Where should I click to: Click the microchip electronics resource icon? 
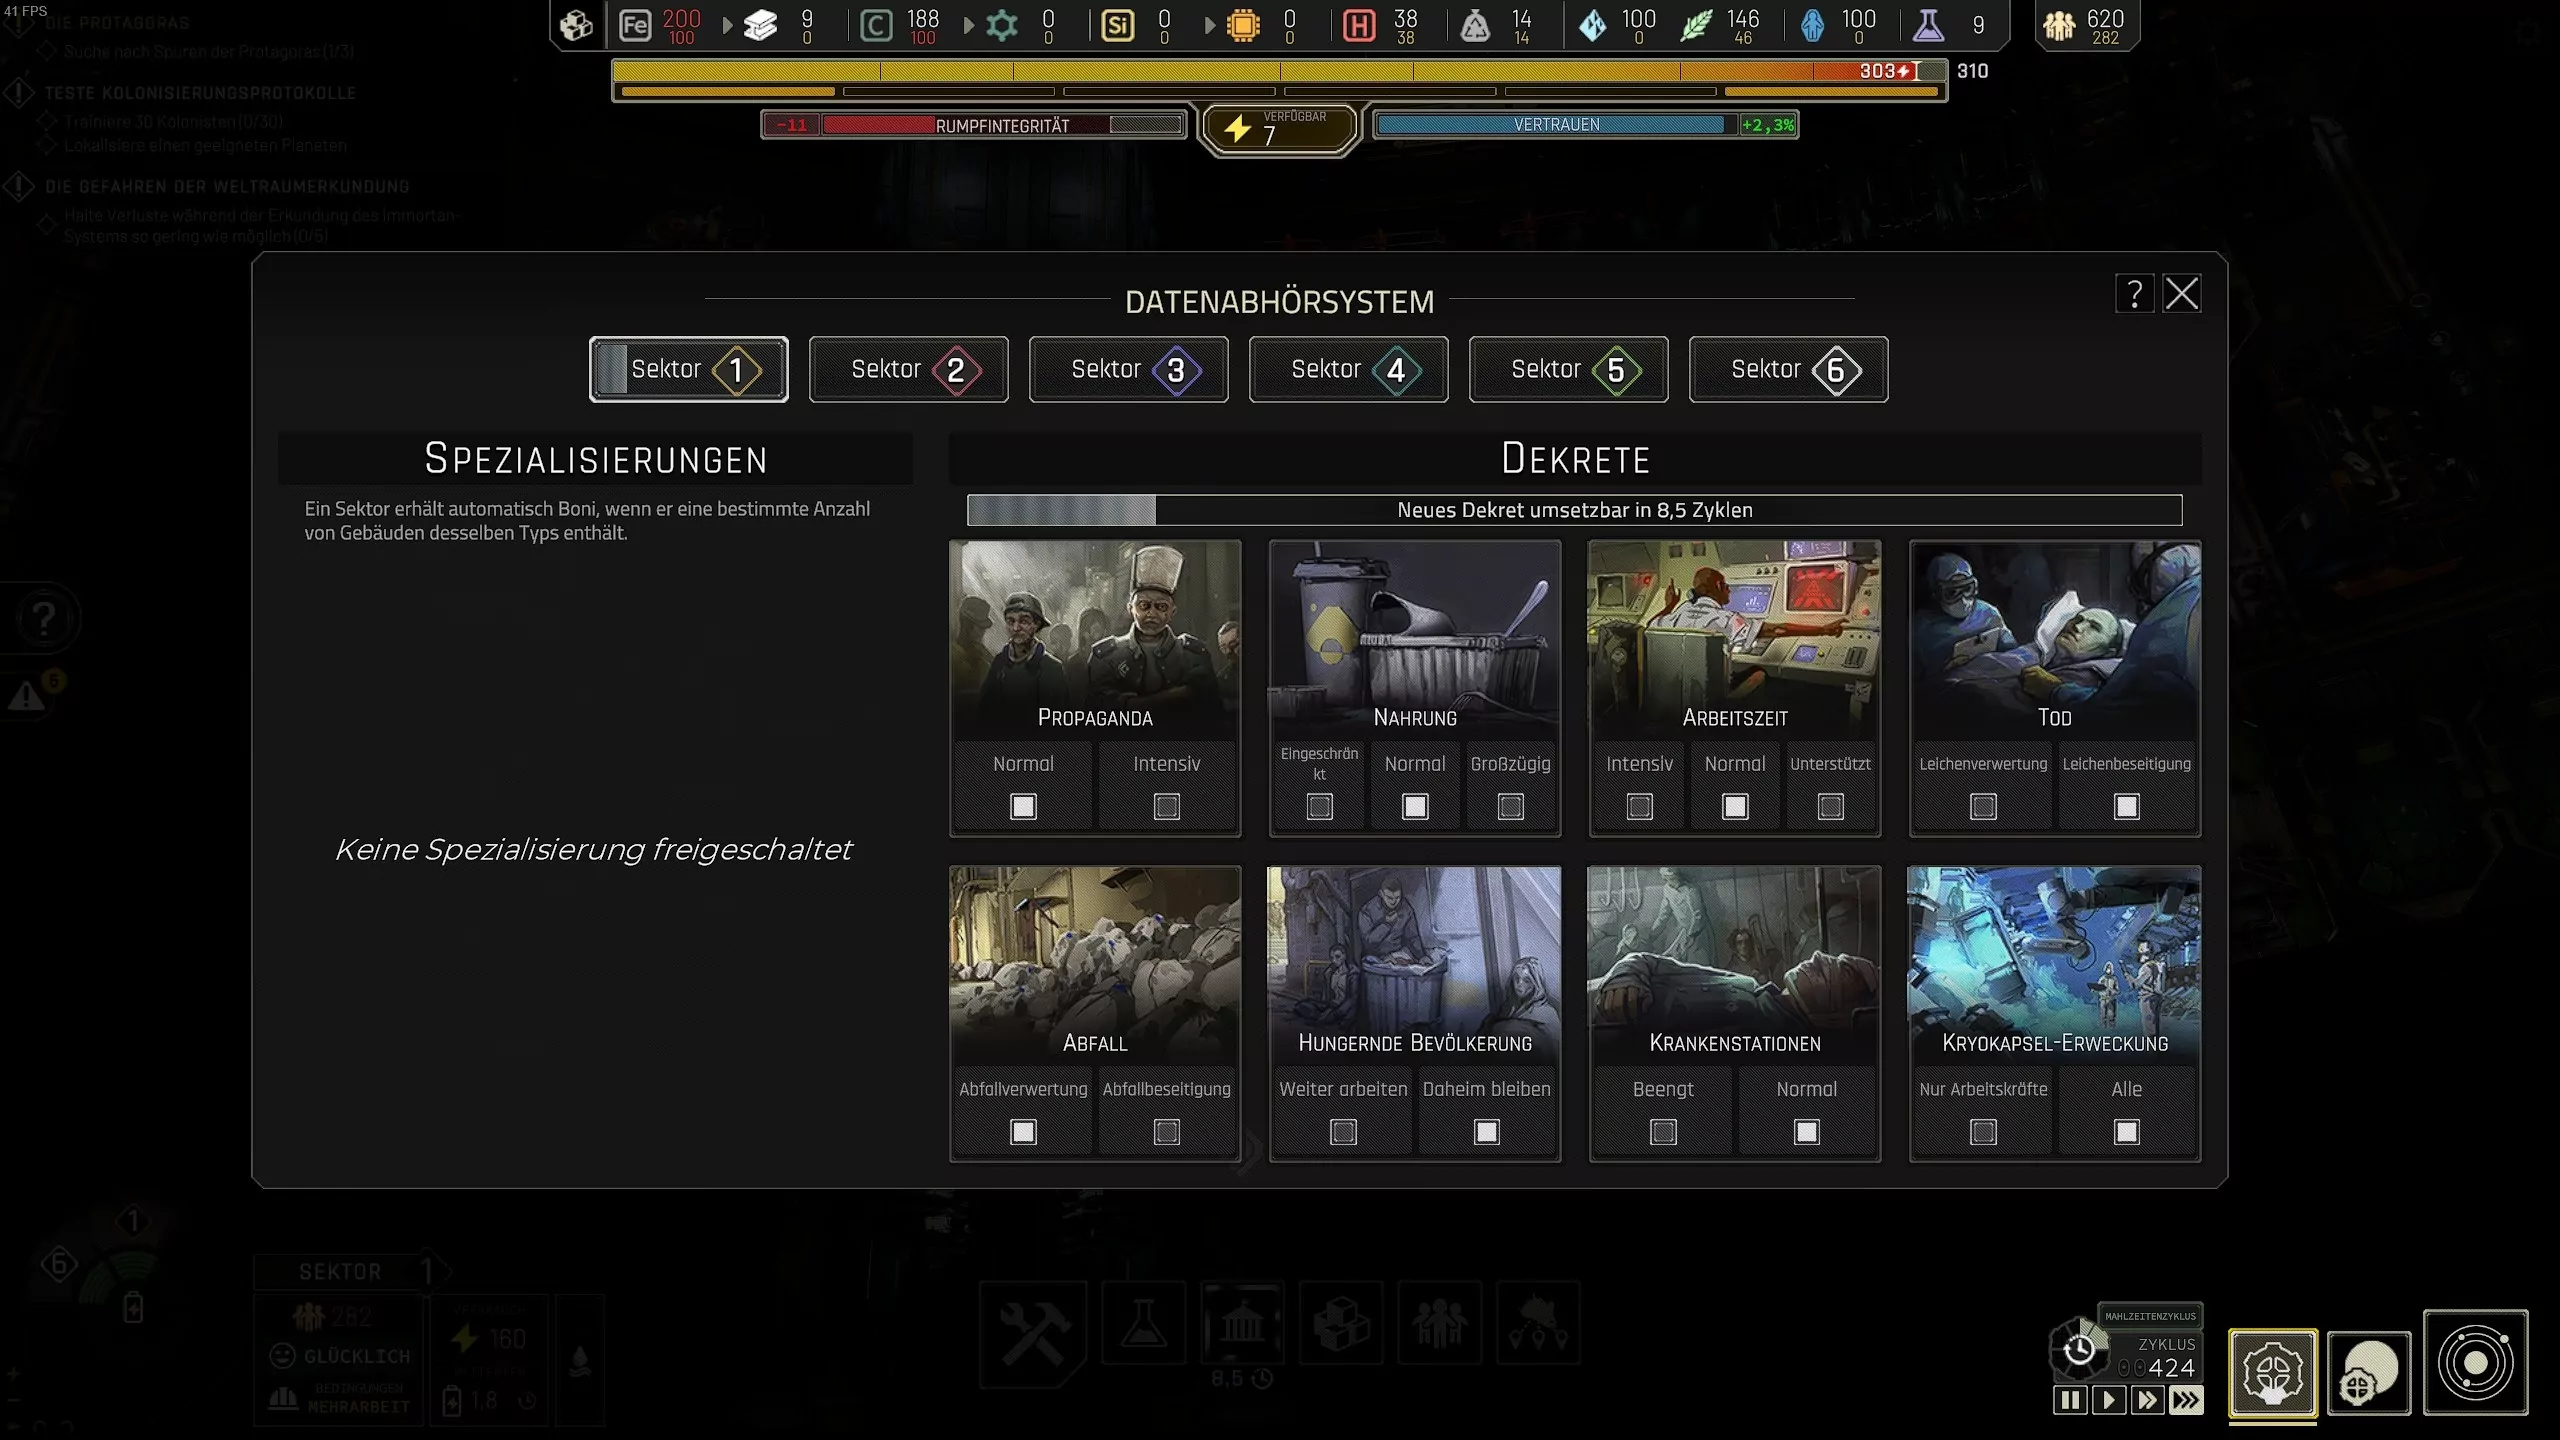[x=1243, y=25]
